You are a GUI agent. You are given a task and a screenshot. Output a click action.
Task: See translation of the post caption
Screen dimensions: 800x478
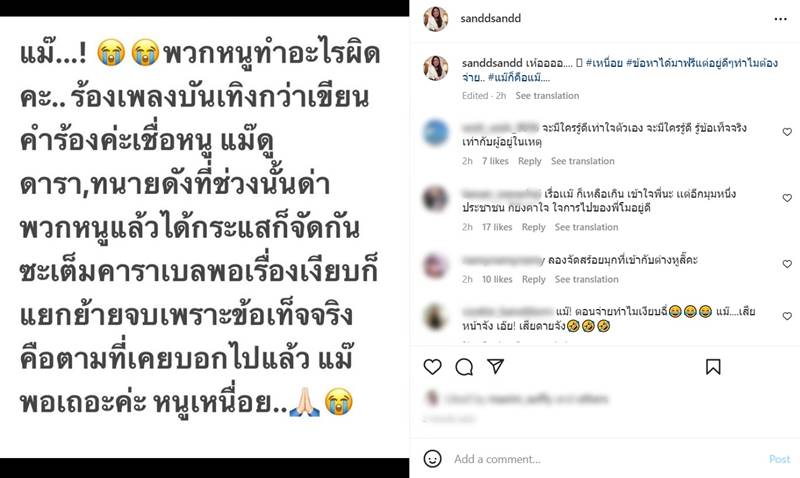pos(547,95)
